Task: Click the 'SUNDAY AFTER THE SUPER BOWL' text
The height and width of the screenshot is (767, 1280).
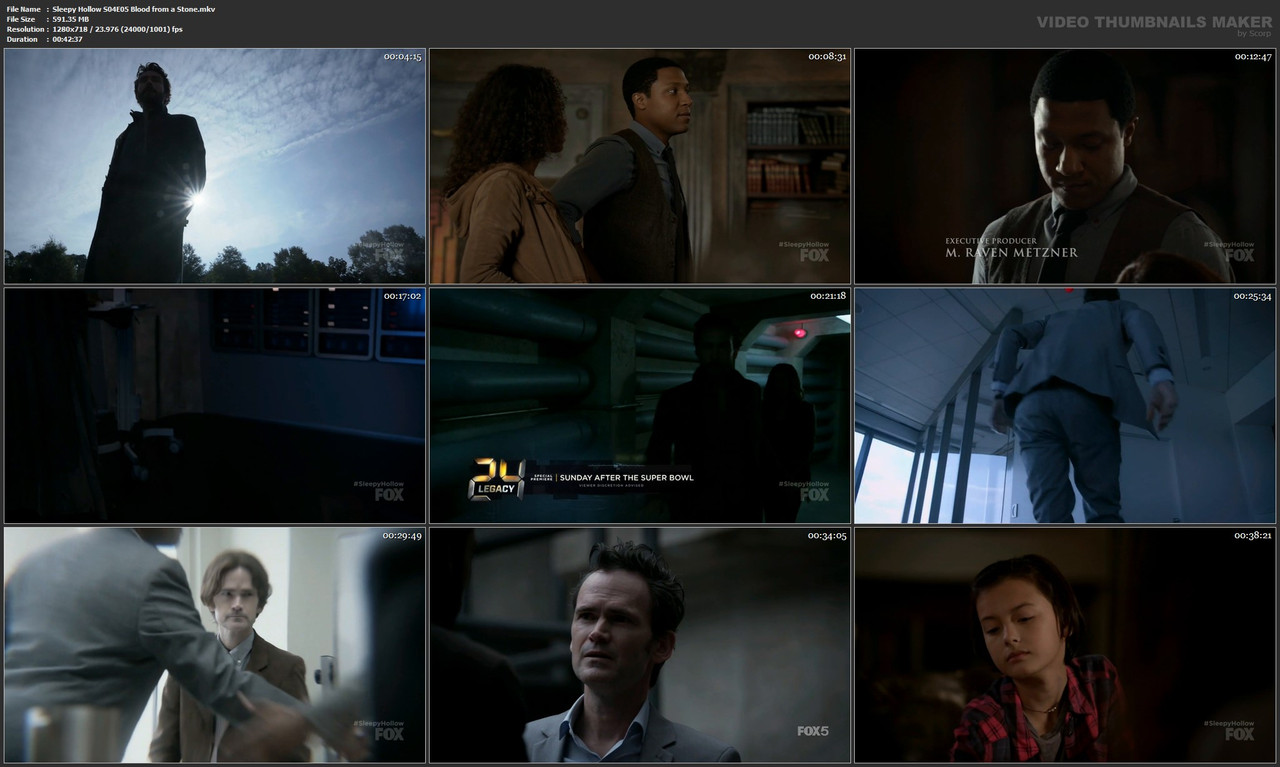Action: 626,477
